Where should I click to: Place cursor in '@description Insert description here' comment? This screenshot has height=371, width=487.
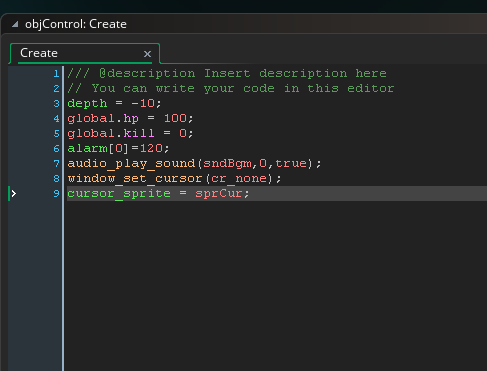243,73
